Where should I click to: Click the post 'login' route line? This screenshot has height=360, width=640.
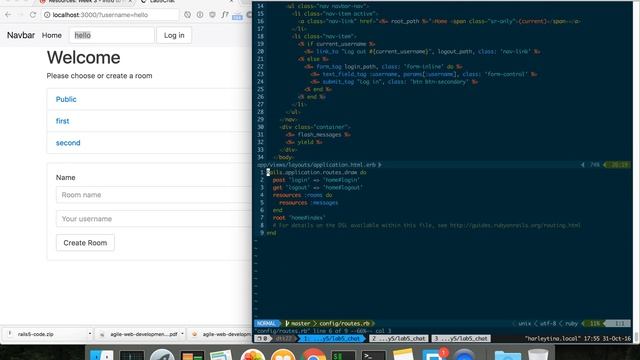[316, 180]
